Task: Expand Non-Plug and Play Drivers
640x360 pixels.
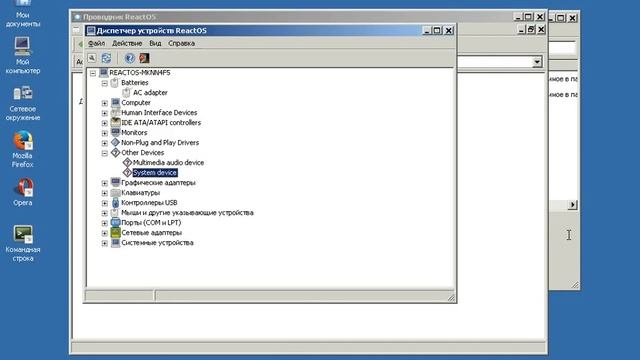Action: (x=104, y=143)
